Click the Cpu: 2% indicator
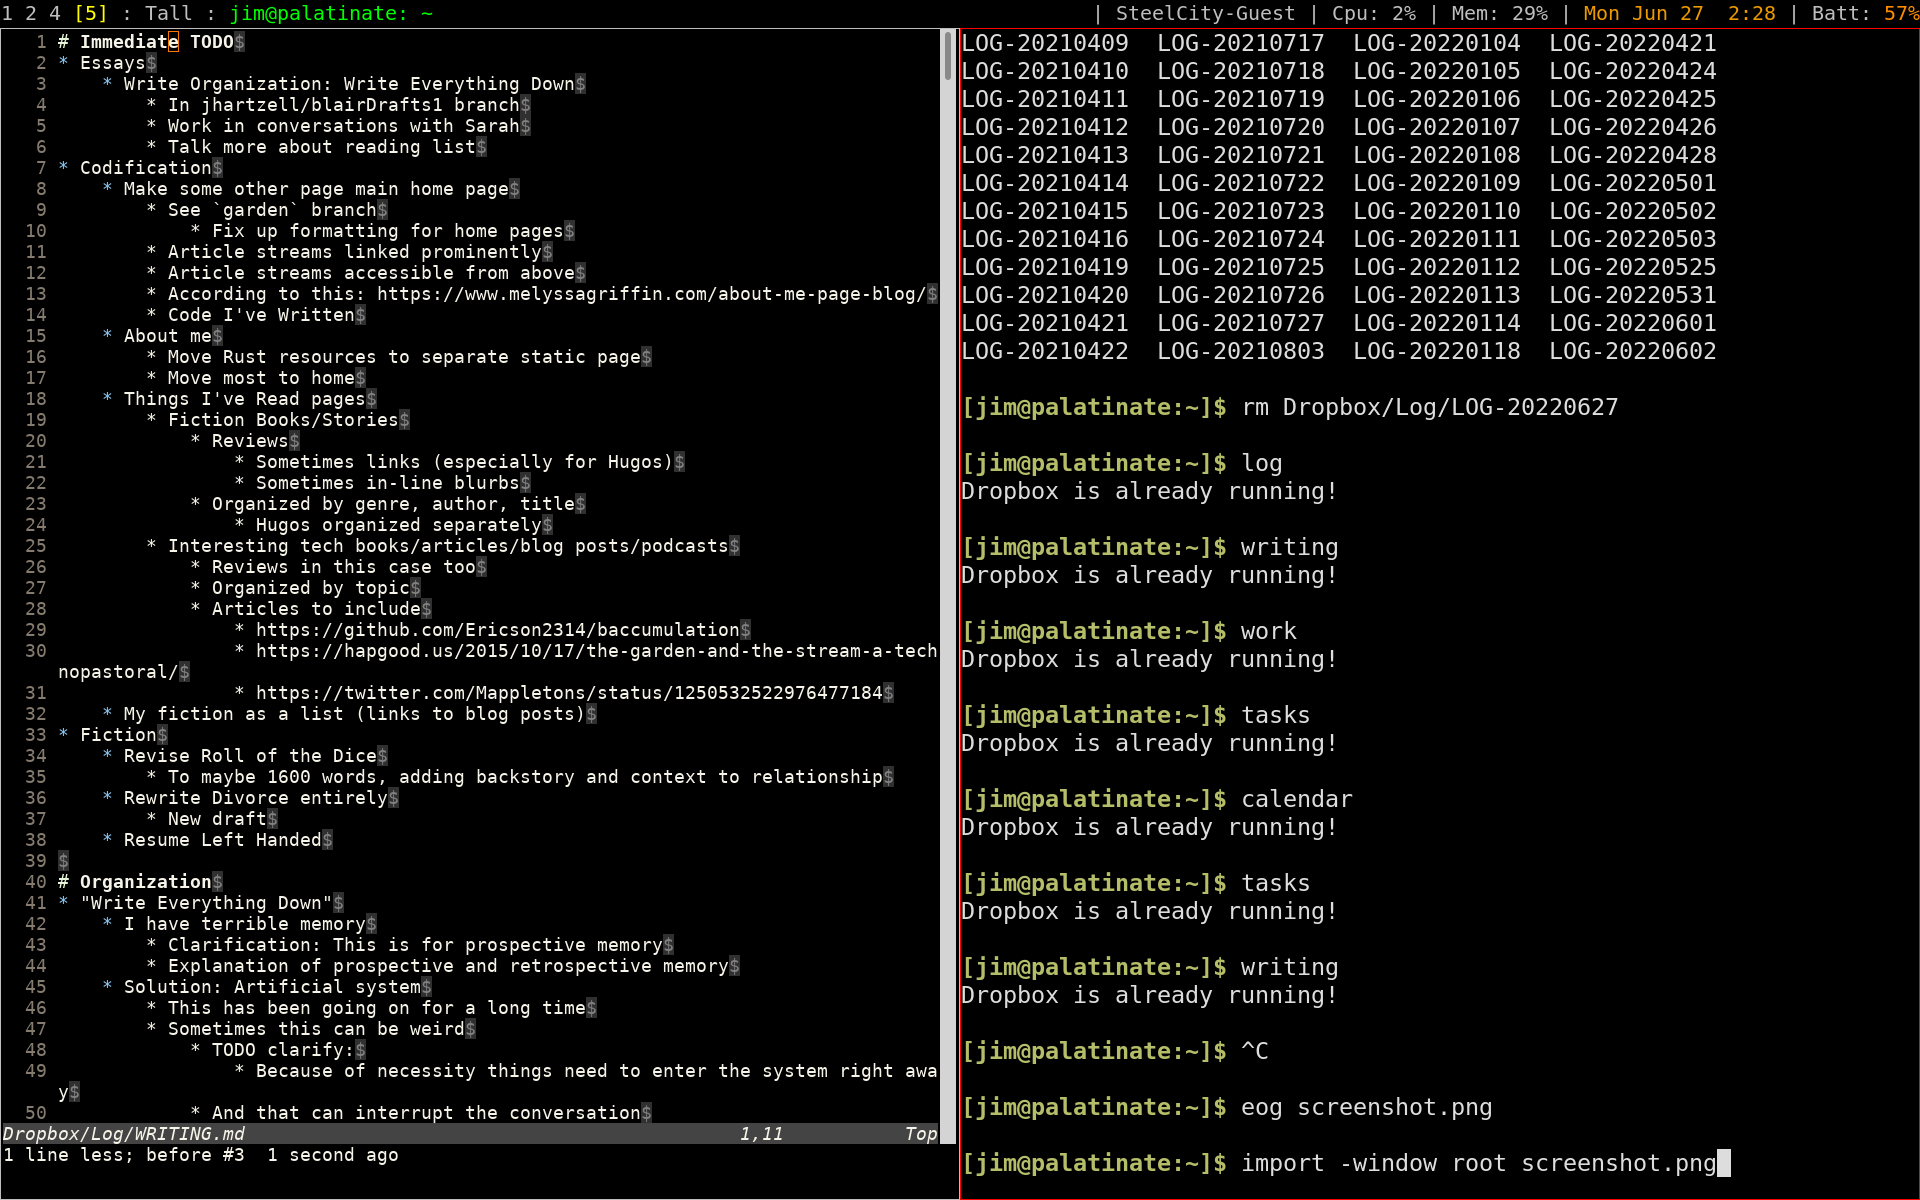1920x1200 pixels. (x=1374, y=13)
